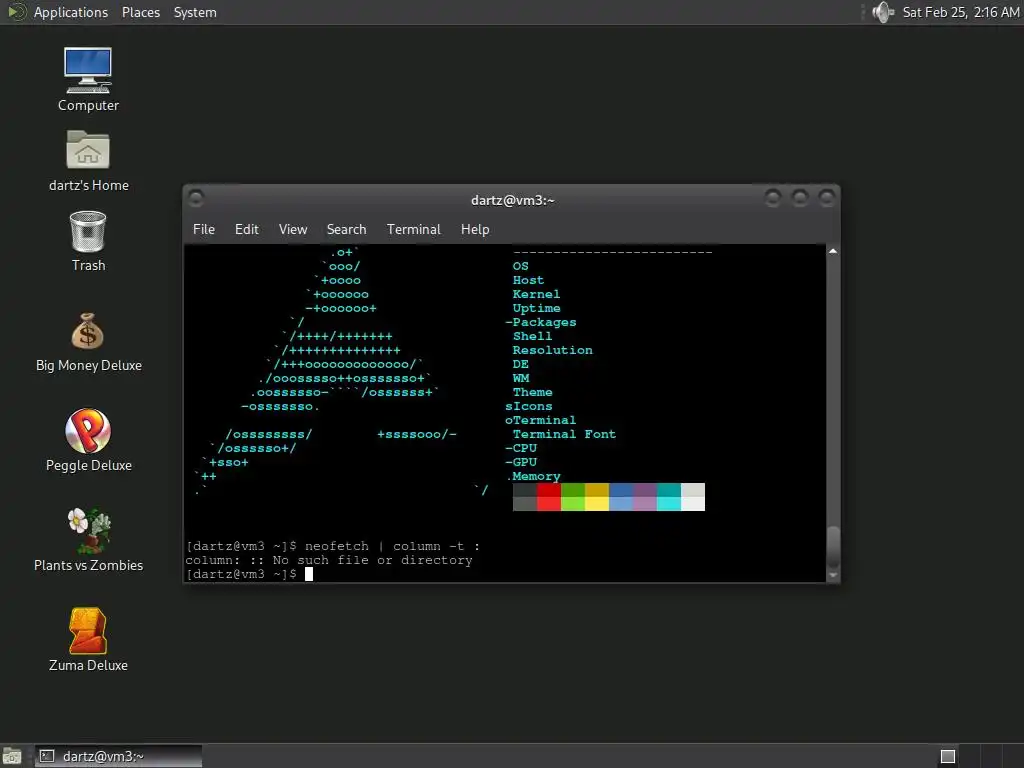Click the show desktop icon in bottom panel
The image size is (1024, 768).
click(x=12, y=756)
